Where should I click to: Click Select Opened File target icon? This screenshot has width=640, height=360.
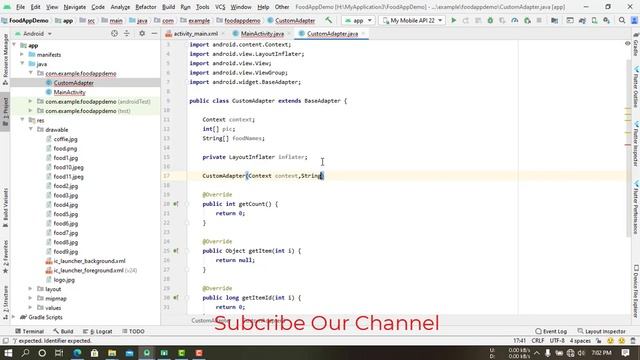[x=114, y=33]
